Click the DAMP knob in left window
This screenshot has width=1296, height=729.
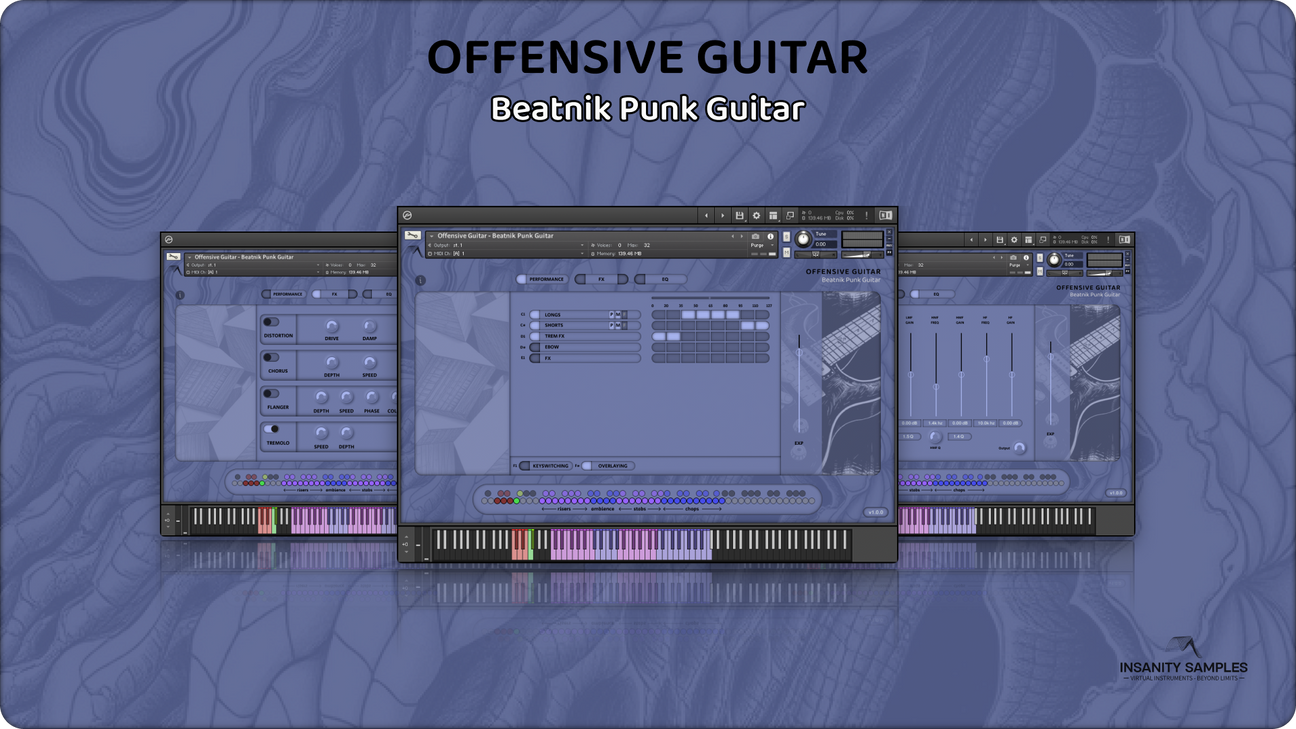pos(370,326)
